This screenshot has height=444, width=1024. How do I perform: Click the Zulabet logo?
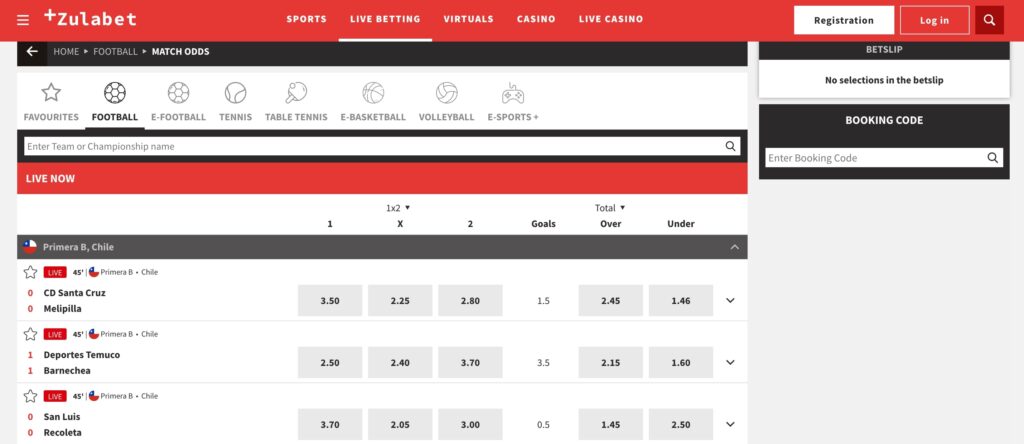[90, 18]
